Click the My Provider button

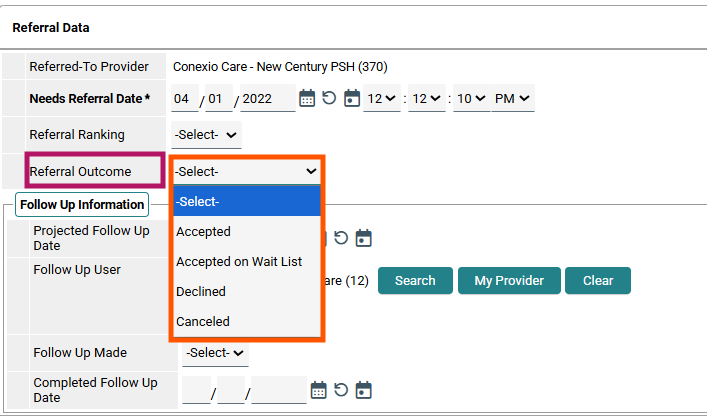coord(509,280)
